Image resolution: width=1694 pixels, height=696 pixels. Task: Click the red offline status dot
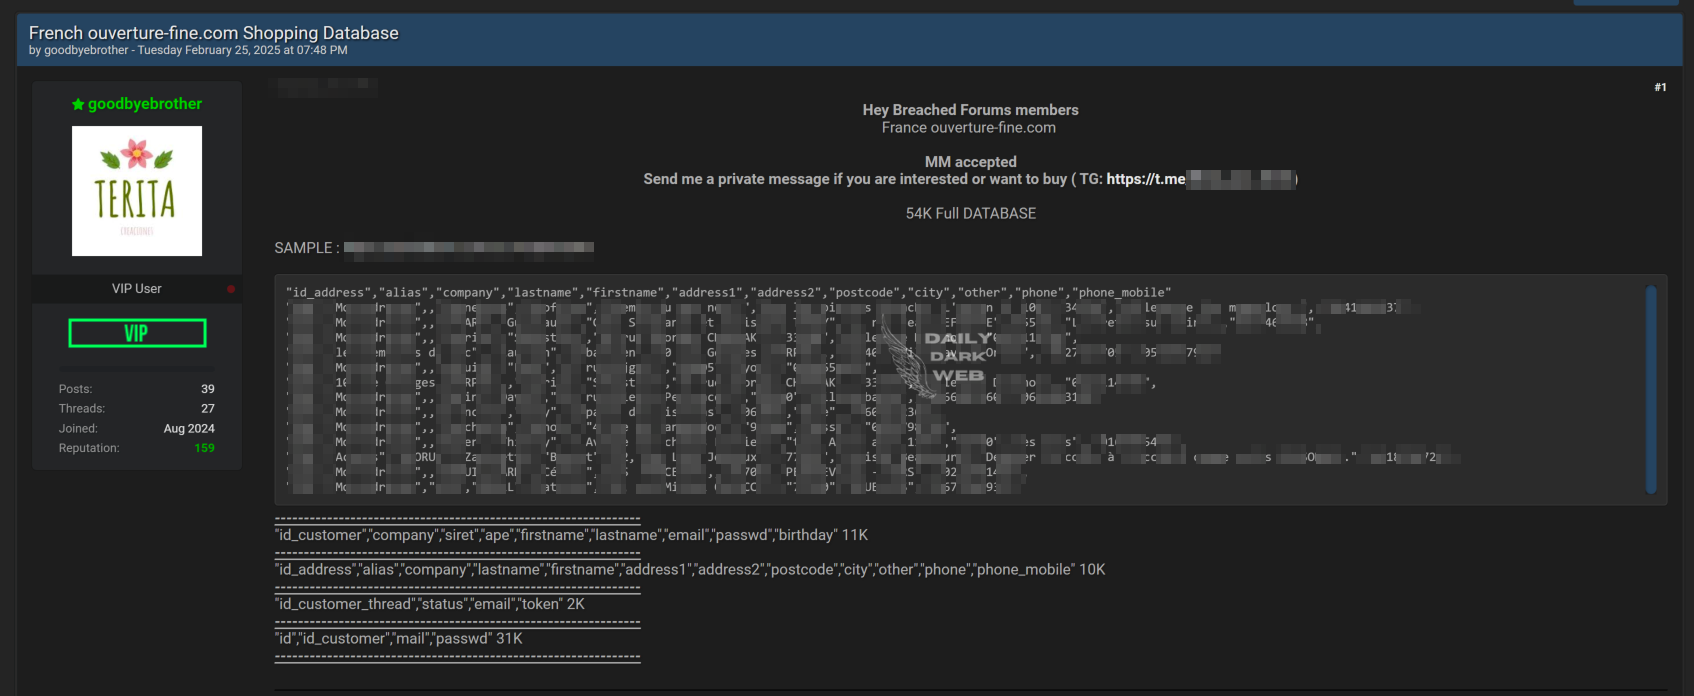coord(231,289)
